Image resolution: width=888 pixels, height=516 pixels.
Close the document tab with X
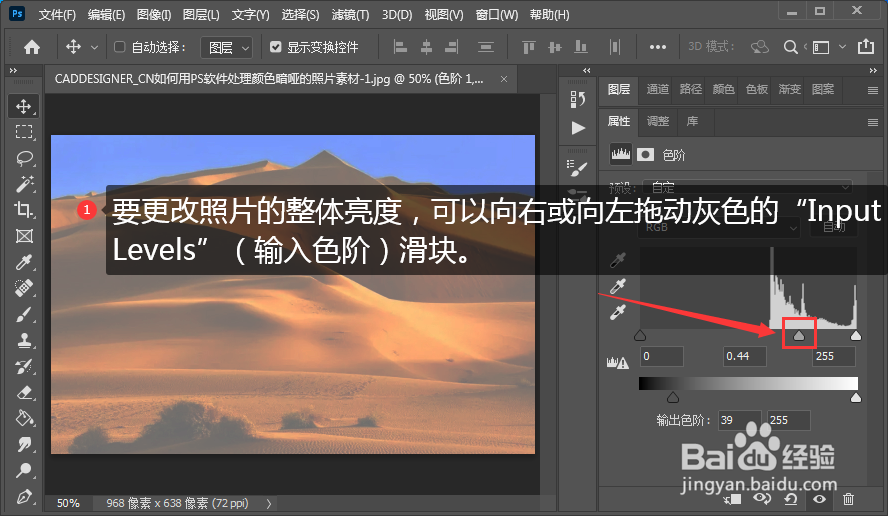tap(503, 79)
